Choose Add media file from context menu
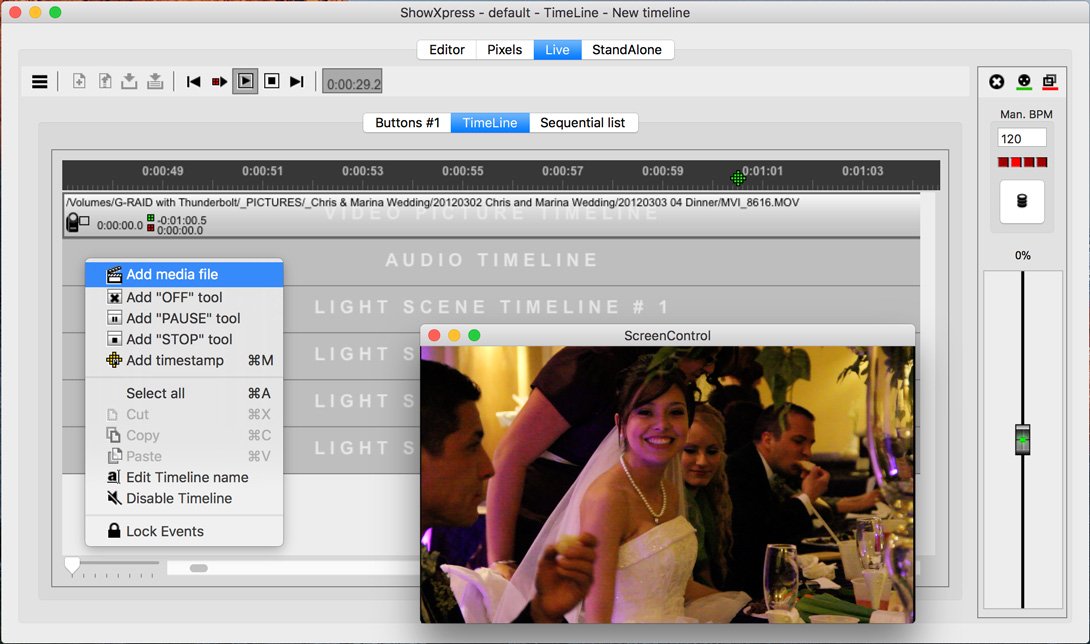The image size is (1090, 644). [172, 275]
